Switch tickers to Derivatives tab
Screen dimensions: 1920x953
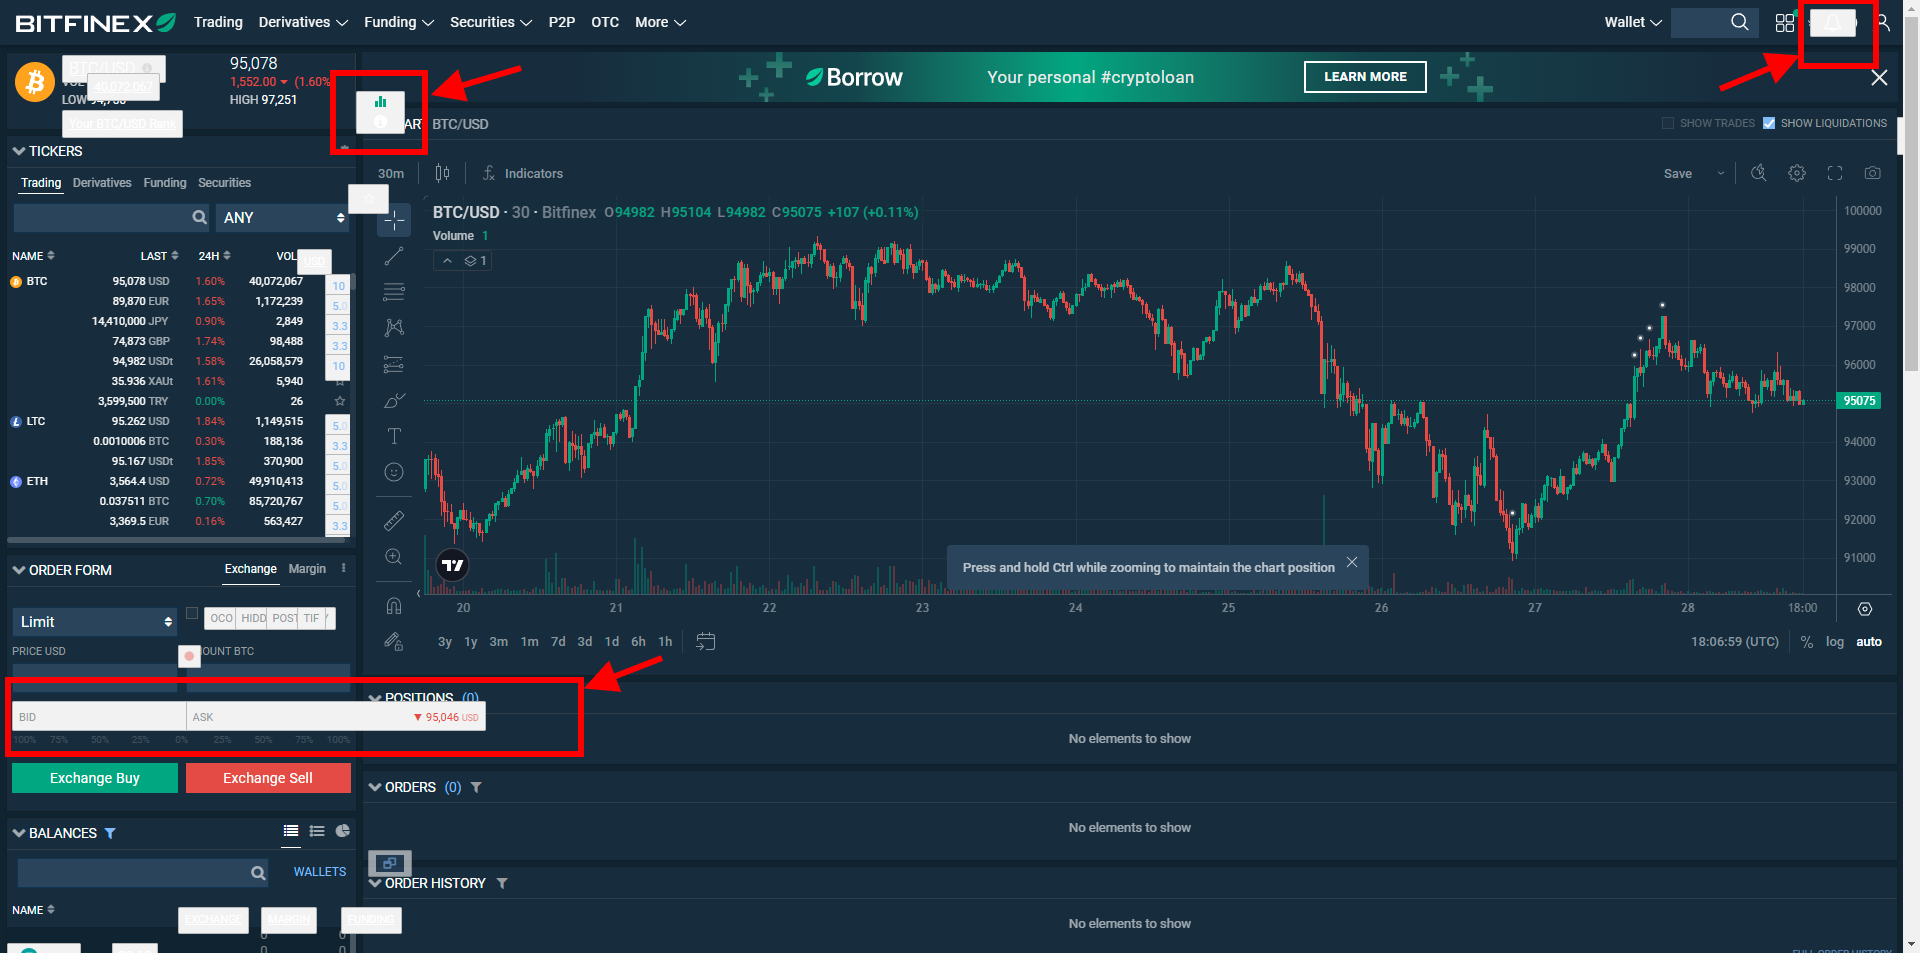coord(102,183)
